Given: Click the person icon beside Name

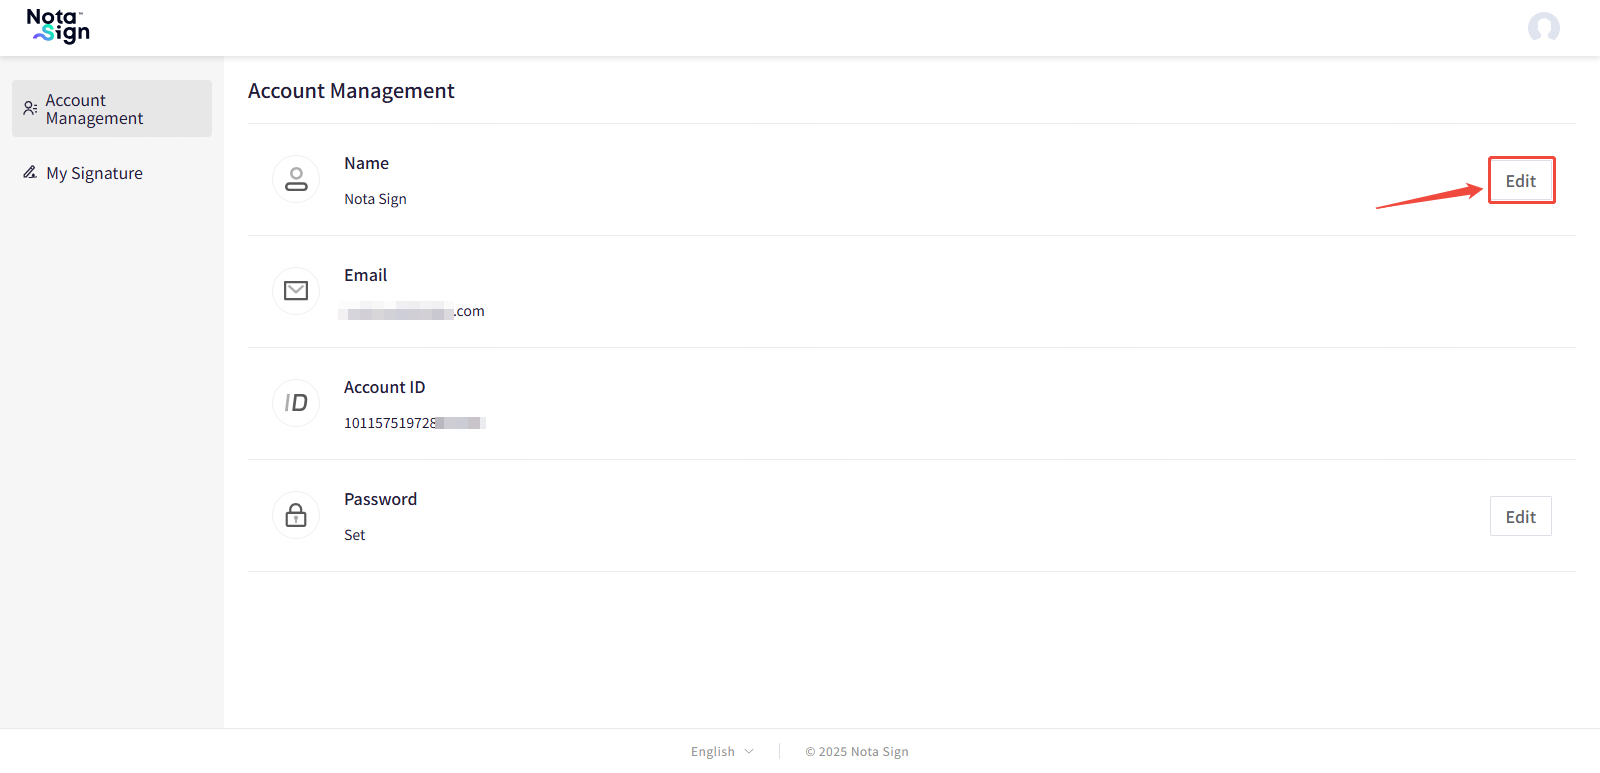Looking at the screenshot, I should tap(296, 179).
